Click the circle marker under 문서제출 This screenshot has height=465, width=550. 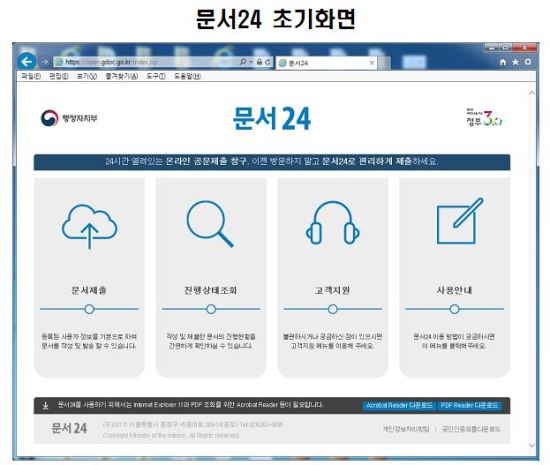pyautogui.click(x=89, y=309)
